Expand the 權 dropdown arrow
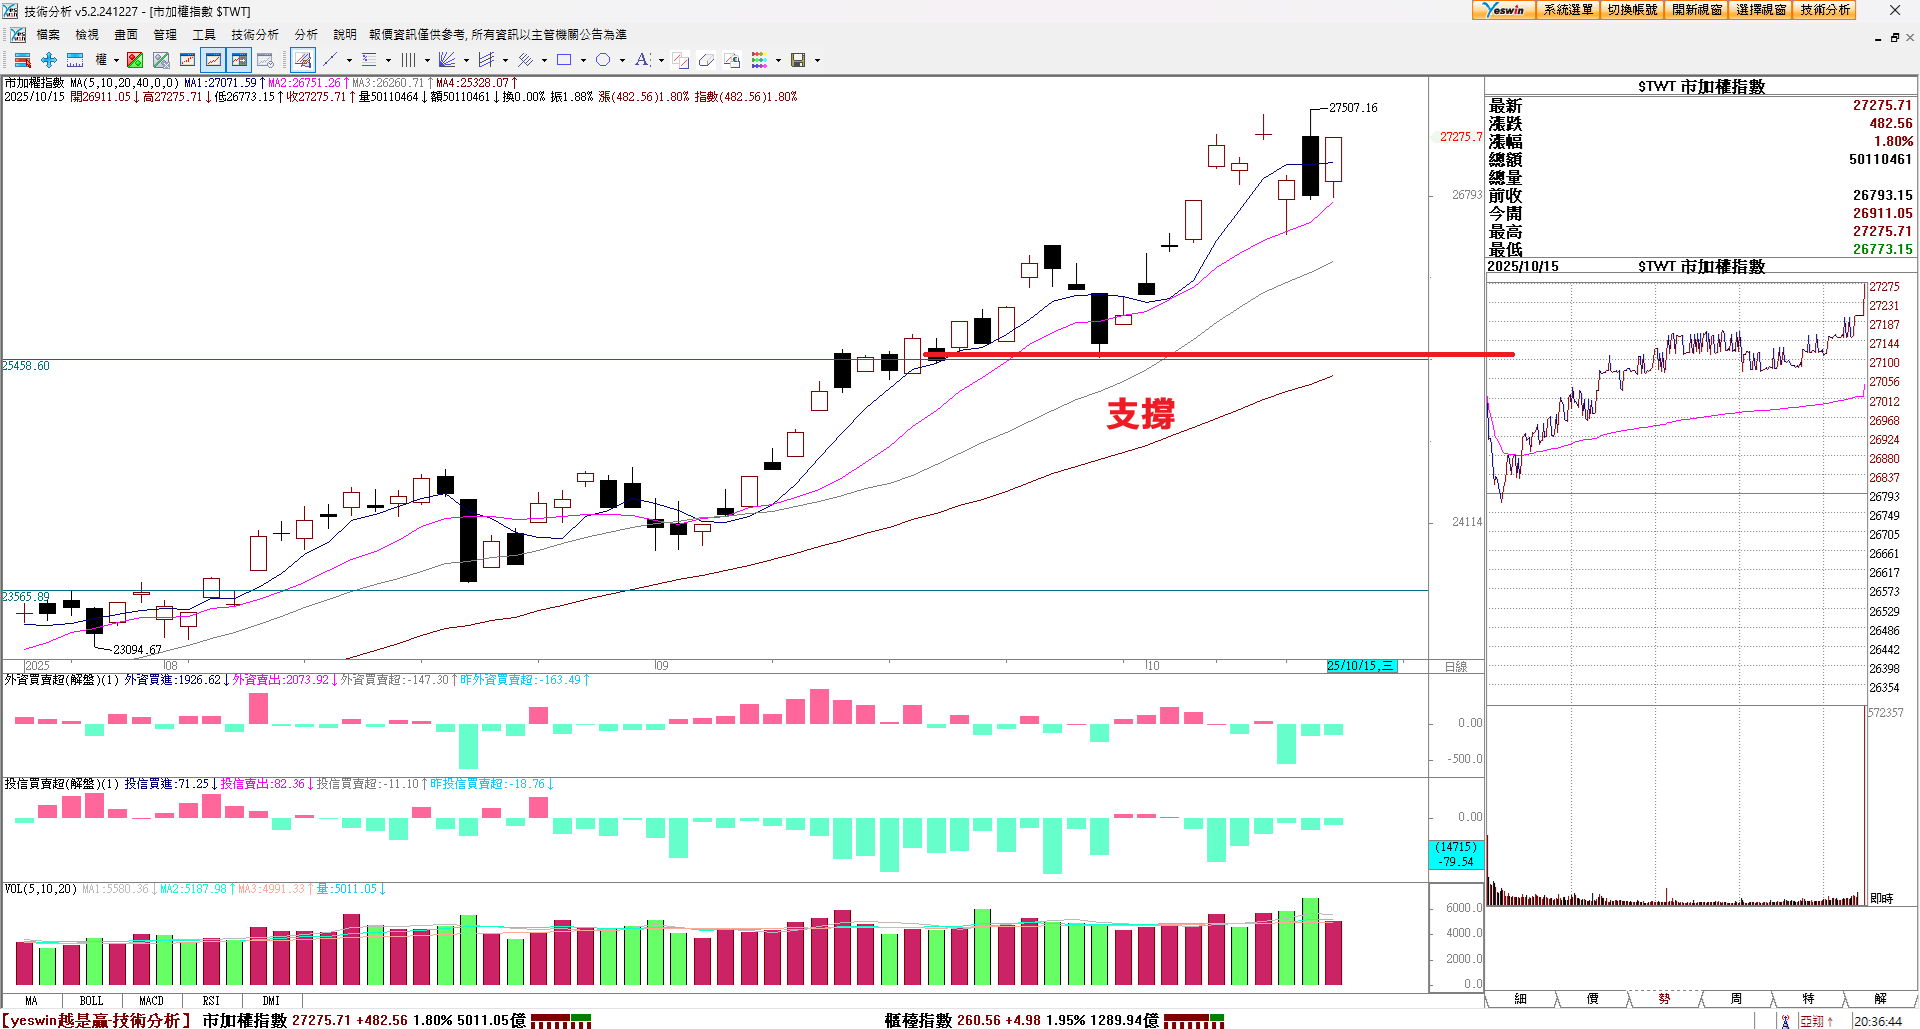 click(116, 60)
